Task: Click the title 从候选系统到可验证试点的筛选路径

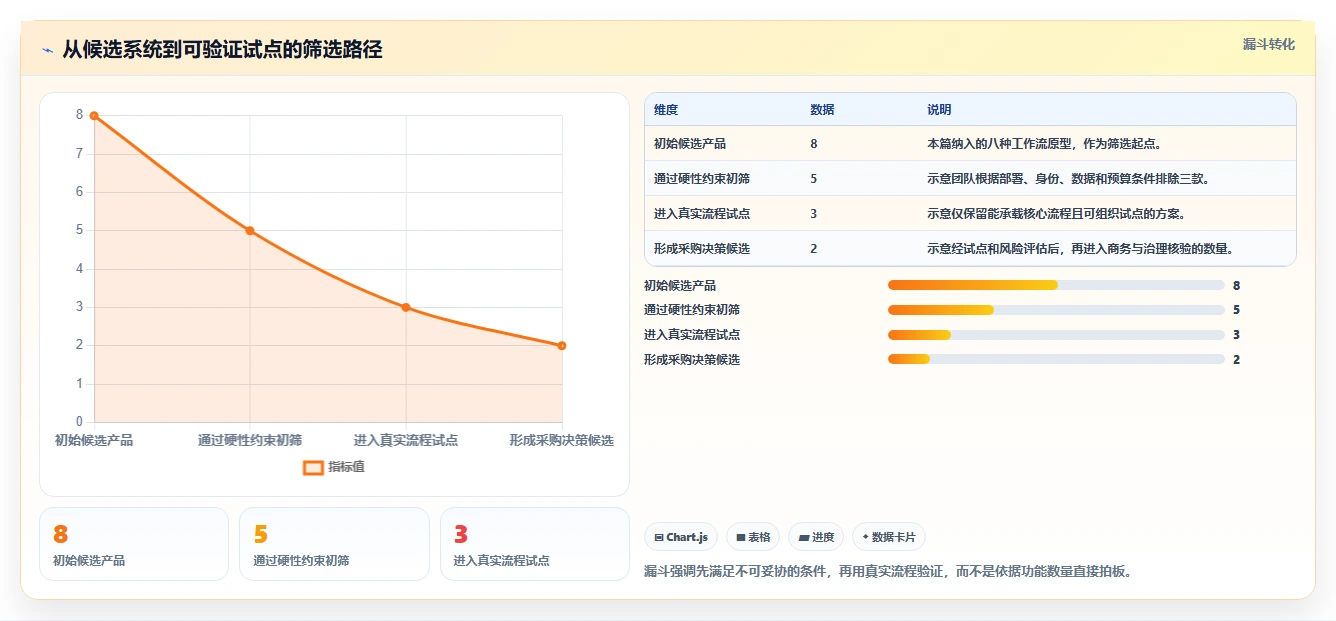Action: (222, 50)
